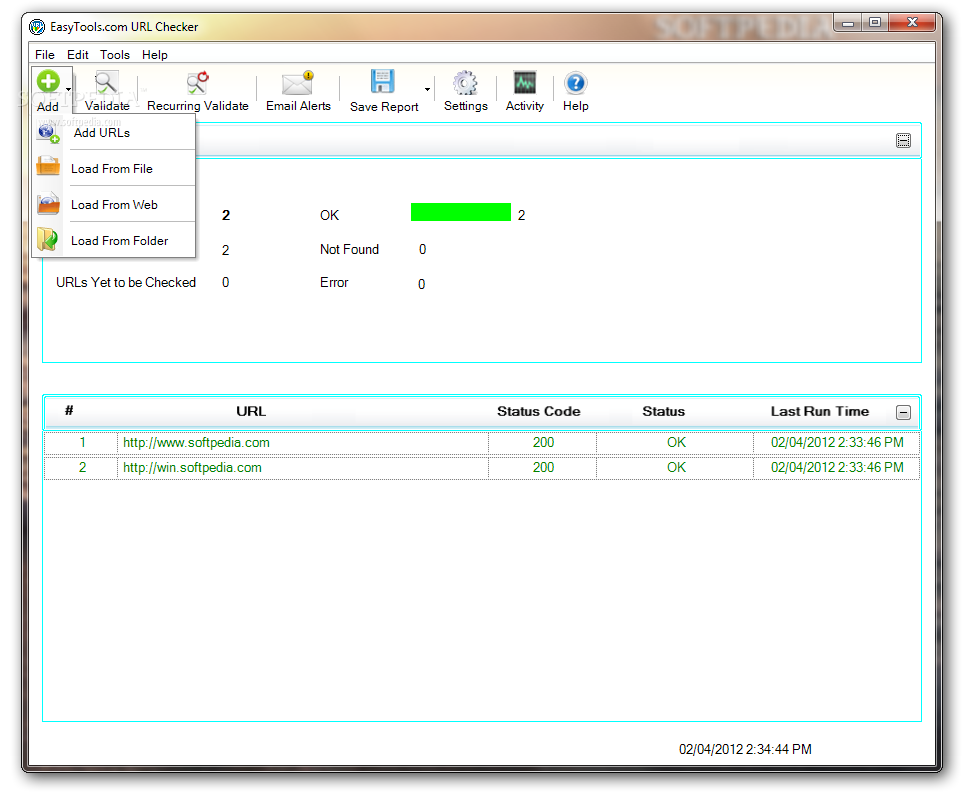963x793 pixels.
Task: Click the # column header
Action: click(69, 410)
